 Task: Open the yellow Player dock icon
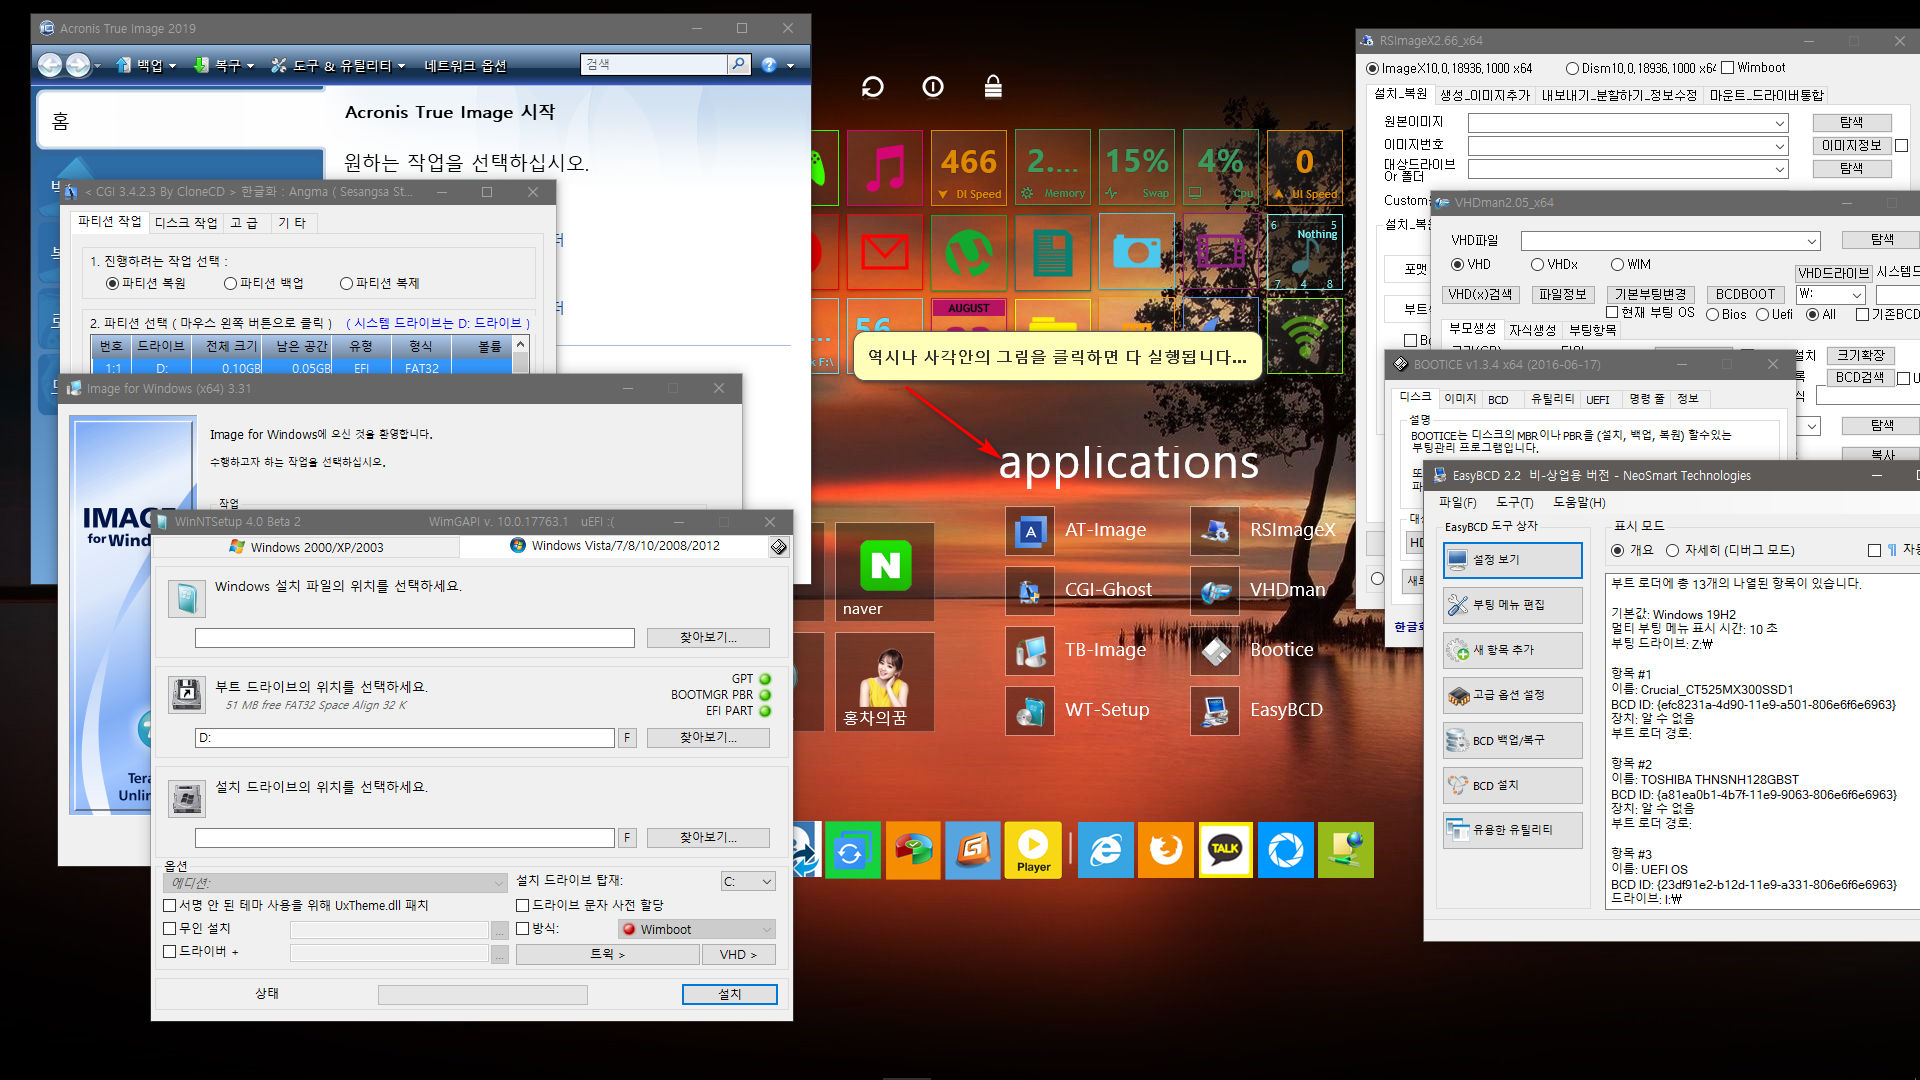(x=1033, y=850)
